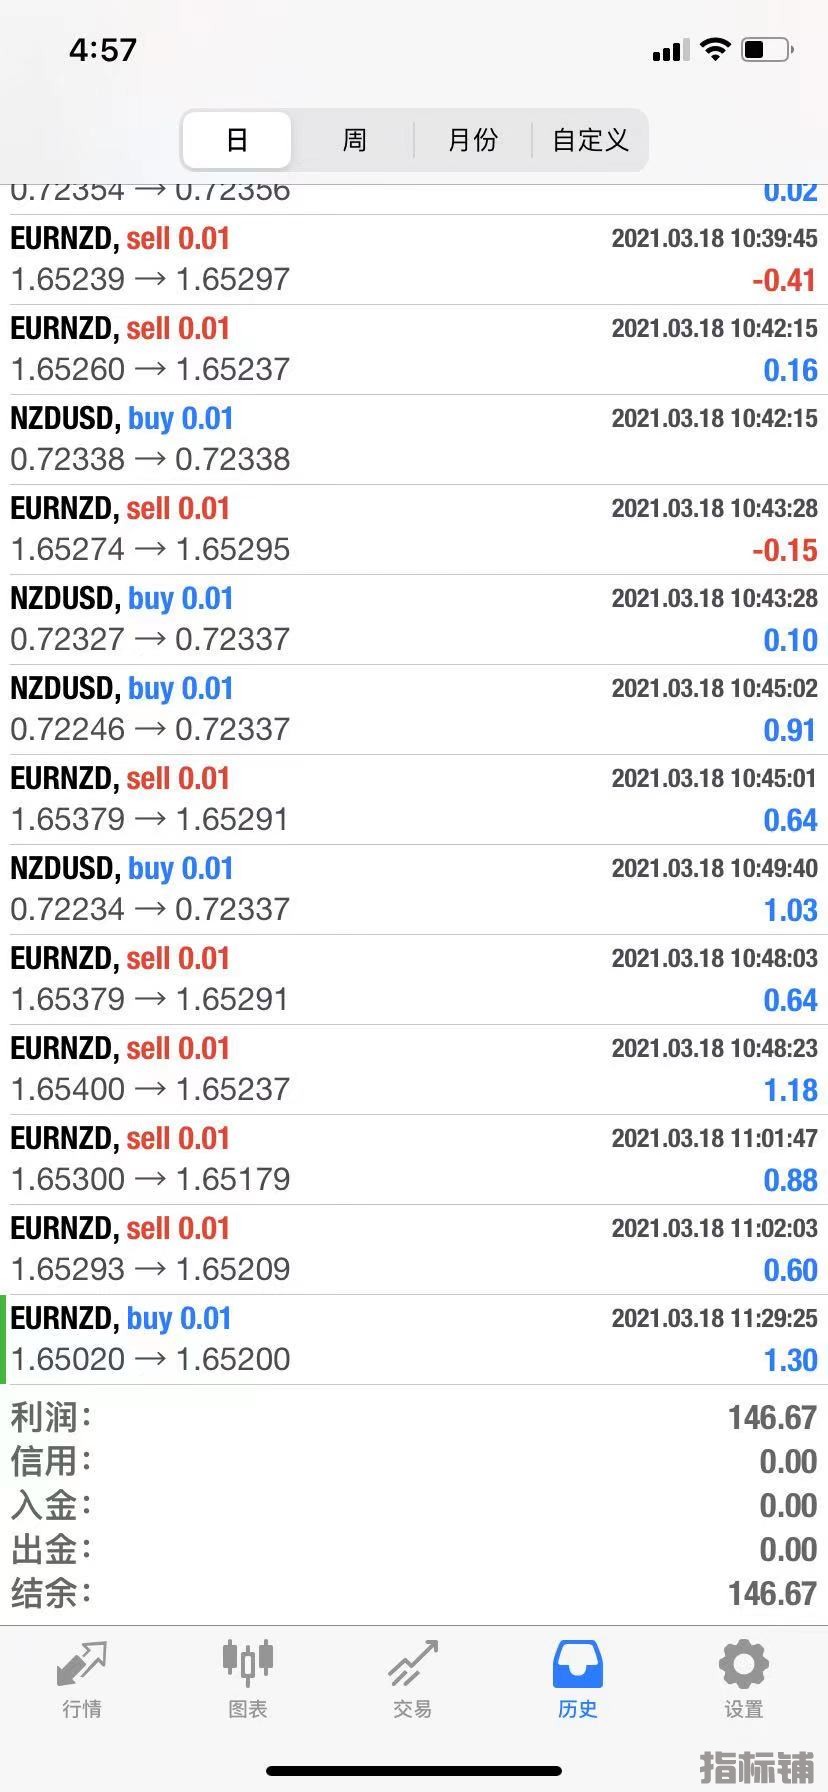Open EURNZD buy trade closed at 11:29:25
Image resolution: width=828 pixels, height=1792 pixels.
[x=414, y=1339]
